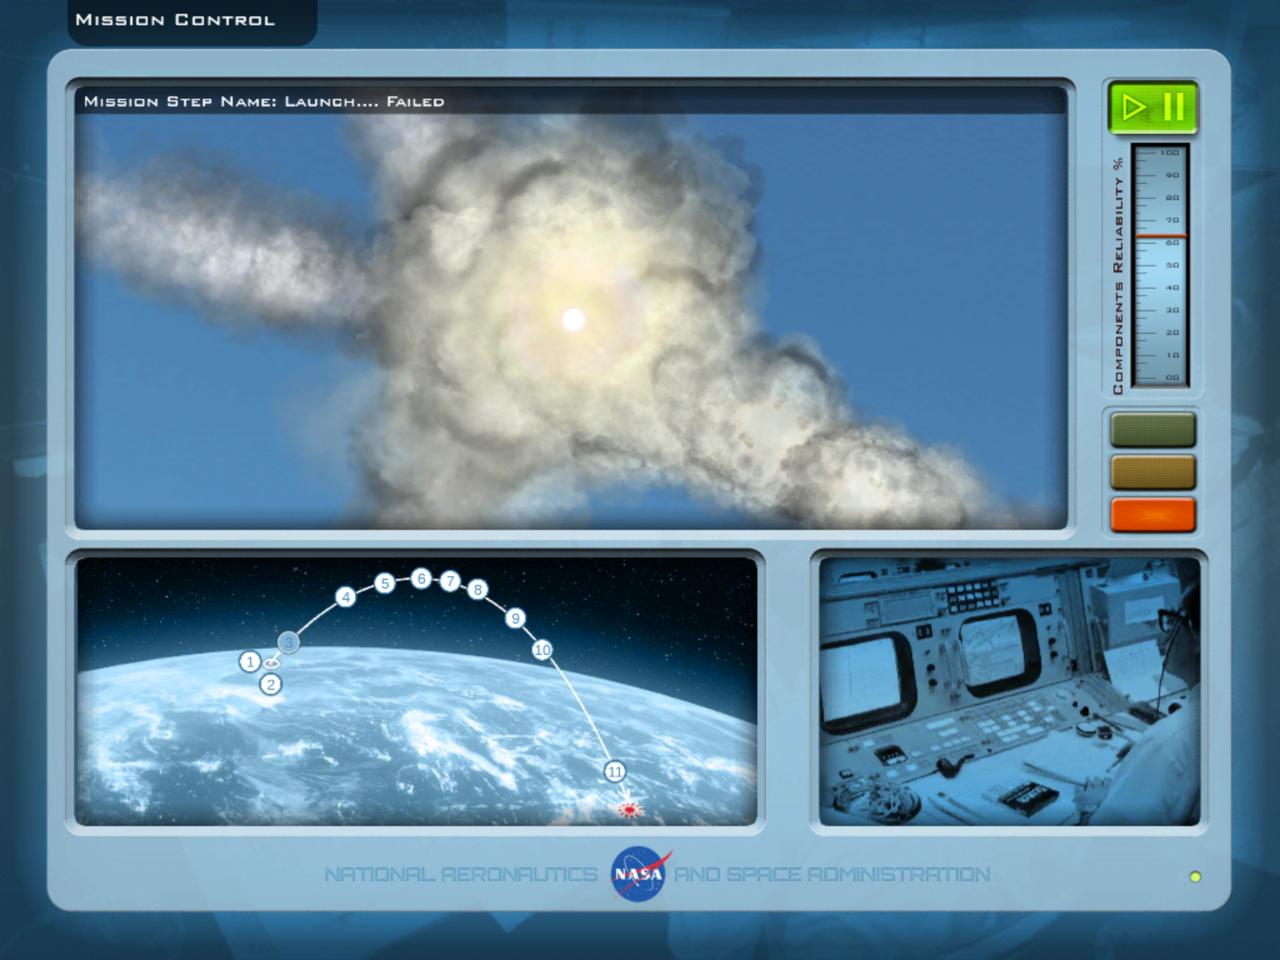
Task: Select highlighted trajectory step marker 3
Action: coord(288,642)
